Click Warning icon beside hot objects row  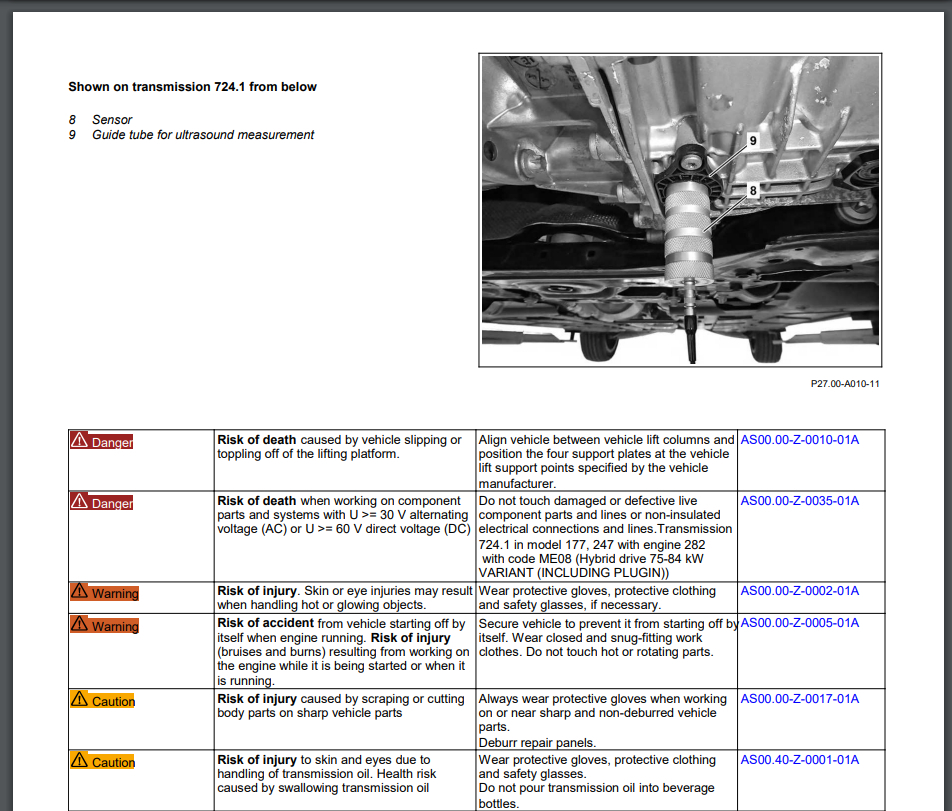coord(80,591)
